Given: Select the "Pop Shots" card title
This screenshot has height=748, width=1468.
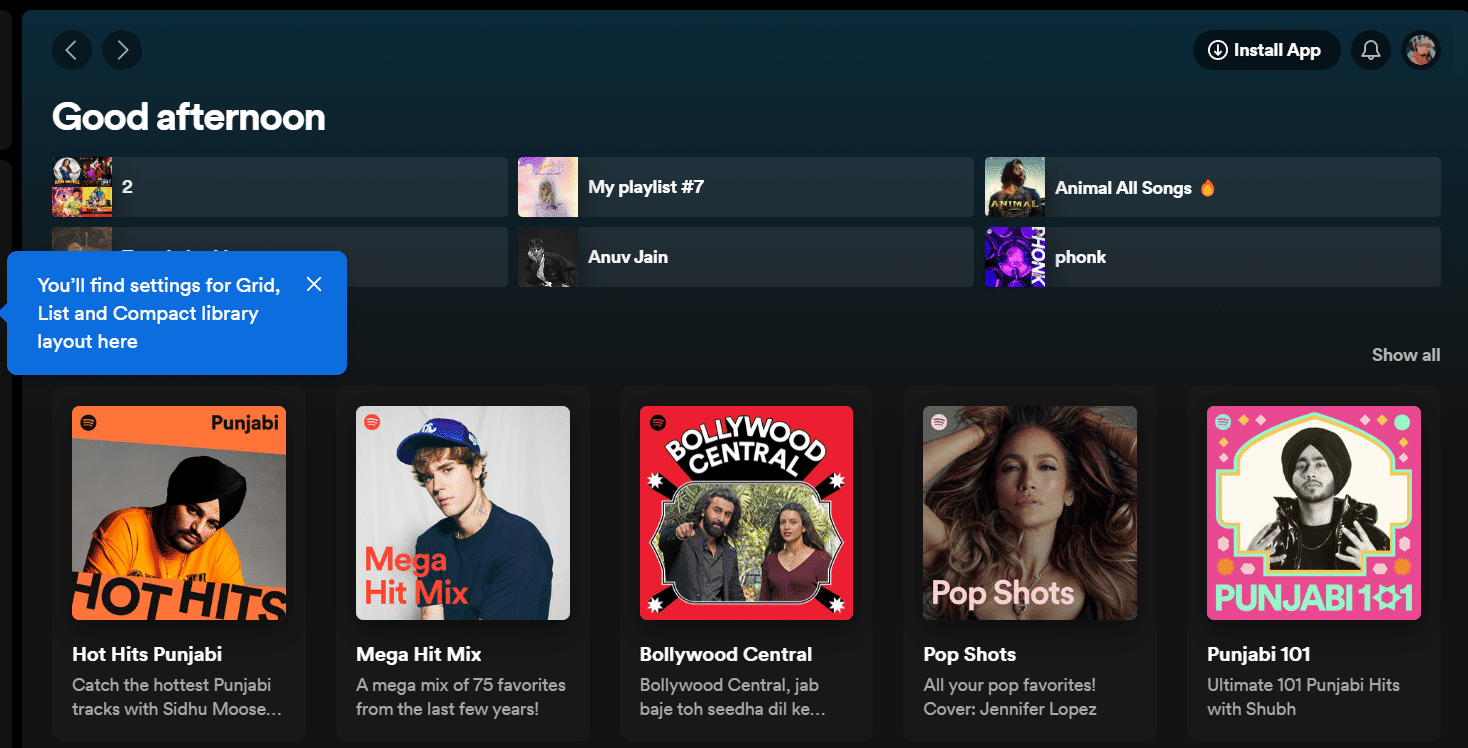Looking at the screenshot, I should pyautogui.click(x=970, y=655).
